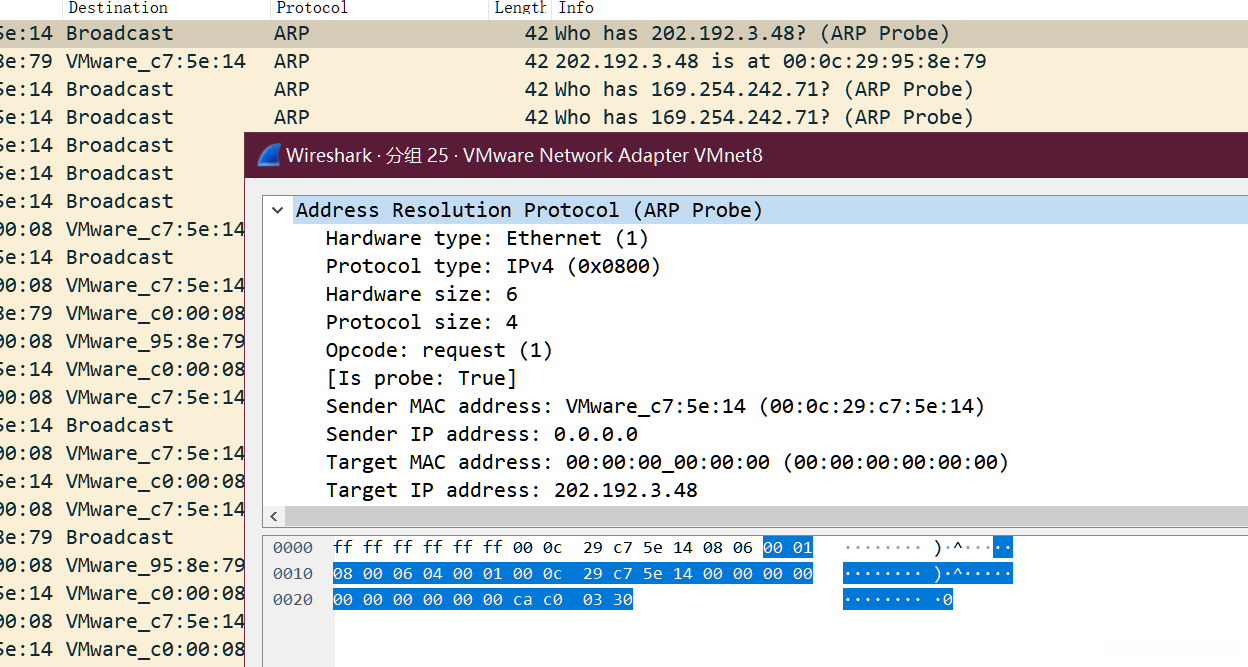The width and height of the screenshot is (1248, 667).
Task: Highlight the Sender MAC address field
Action: coord(655,406)
